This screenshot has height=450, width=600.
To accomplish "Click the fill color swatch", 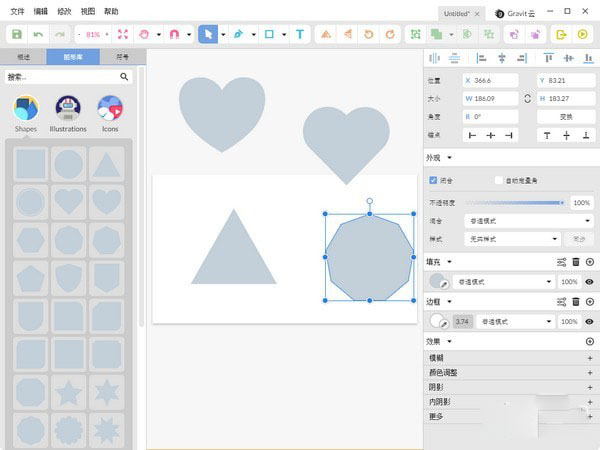I will click(437, 282).
